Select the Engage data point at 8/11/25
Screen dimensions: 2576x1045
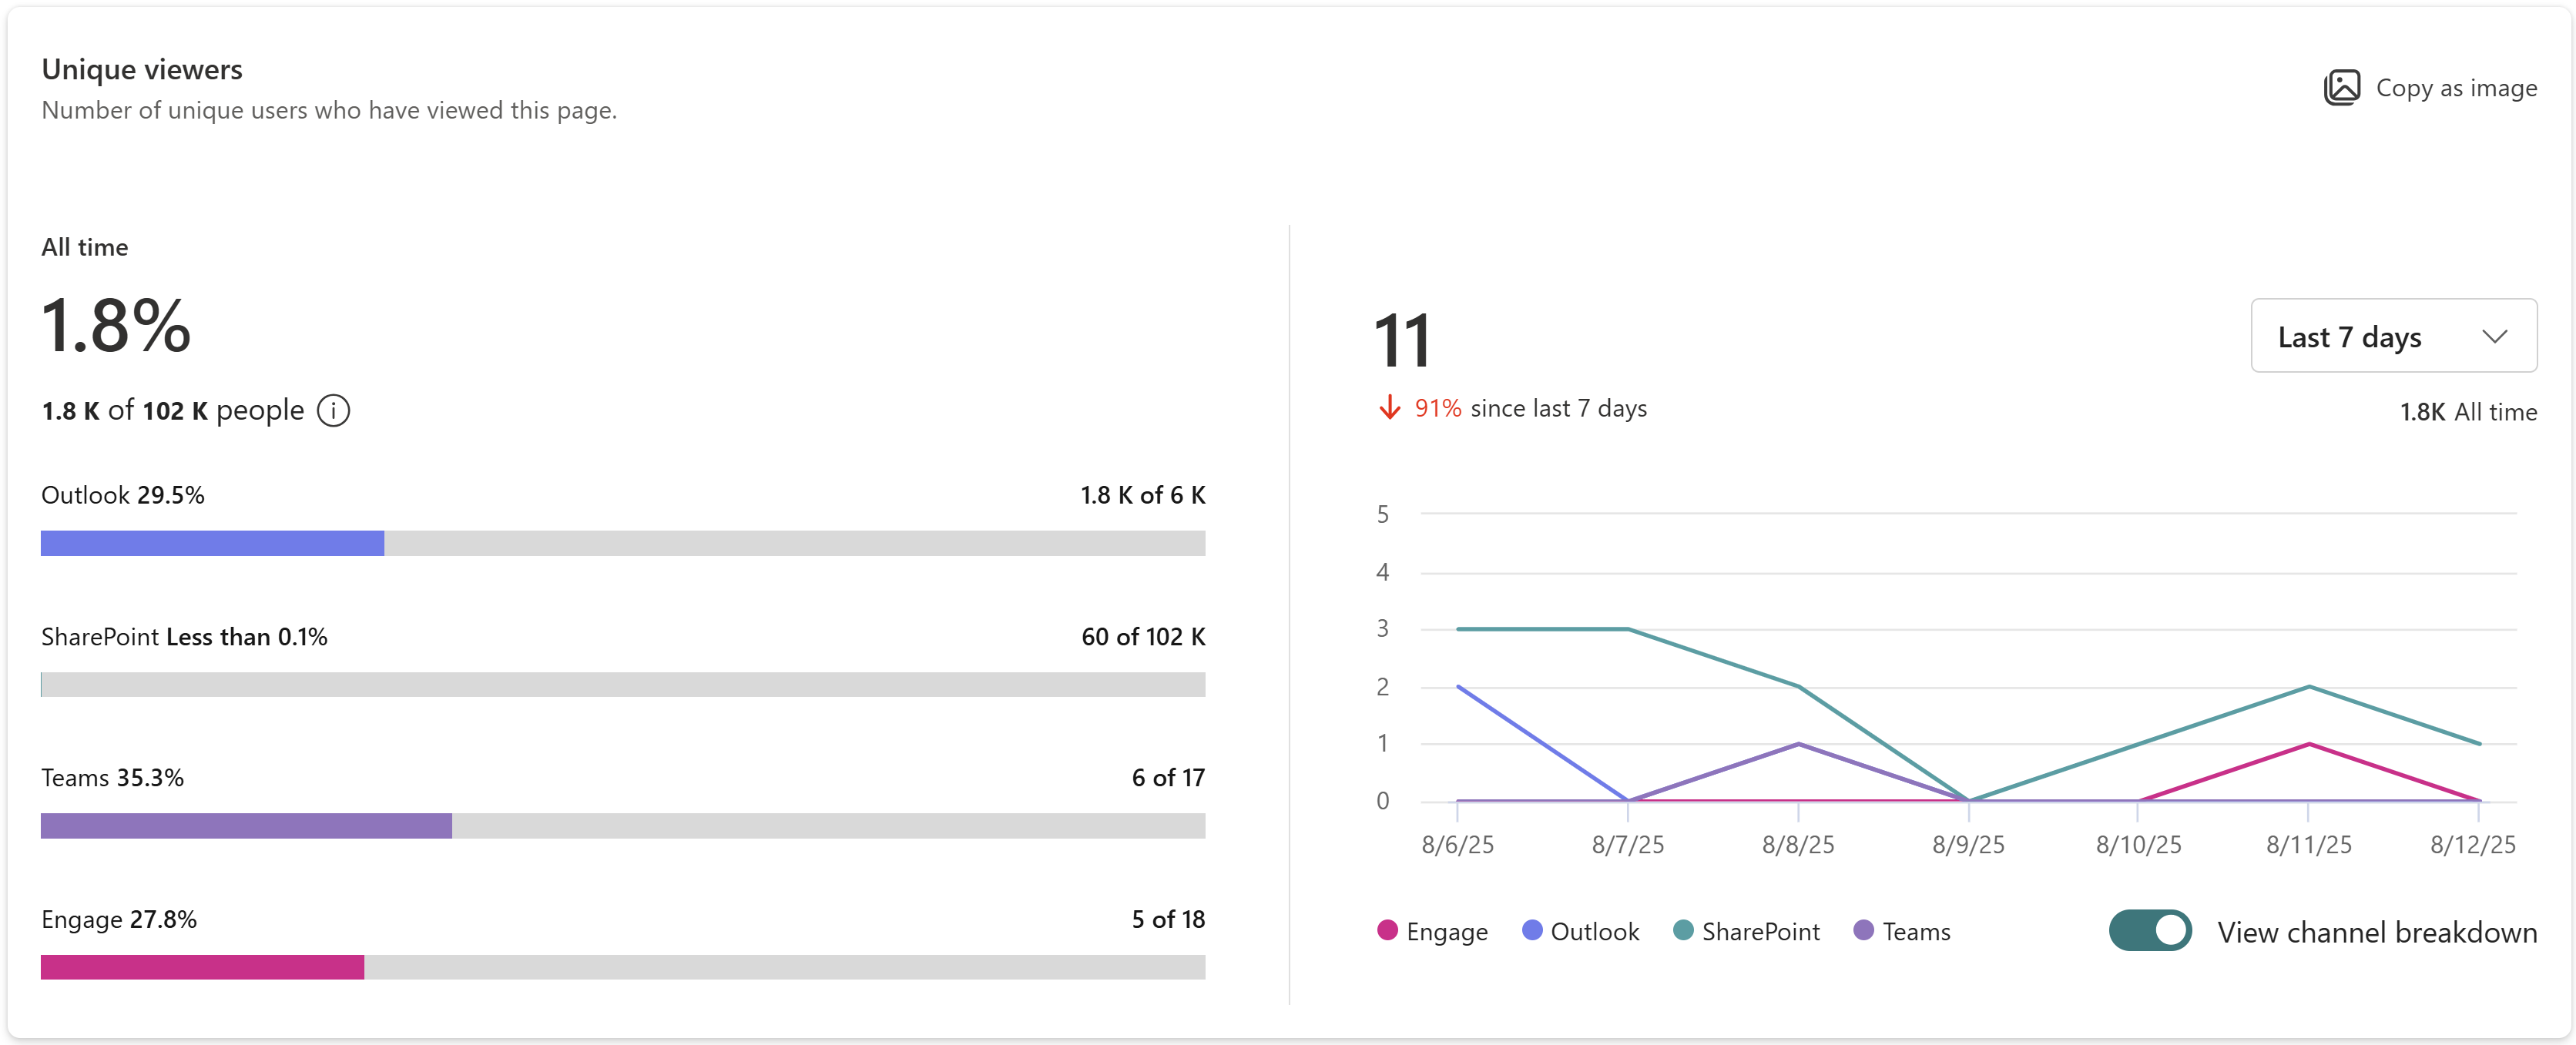tap(2308, 743)
